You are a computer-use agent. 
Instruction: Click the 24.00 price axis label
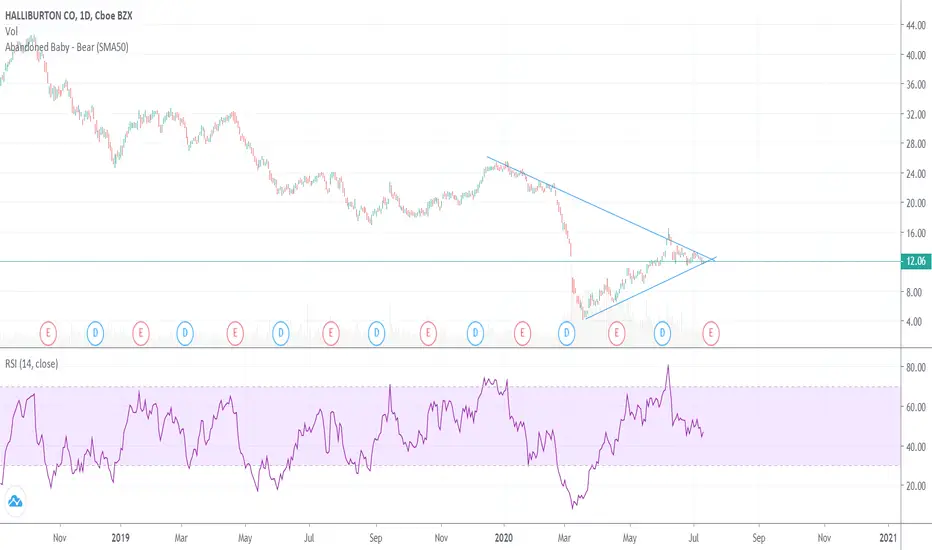[x=916, y=174]
